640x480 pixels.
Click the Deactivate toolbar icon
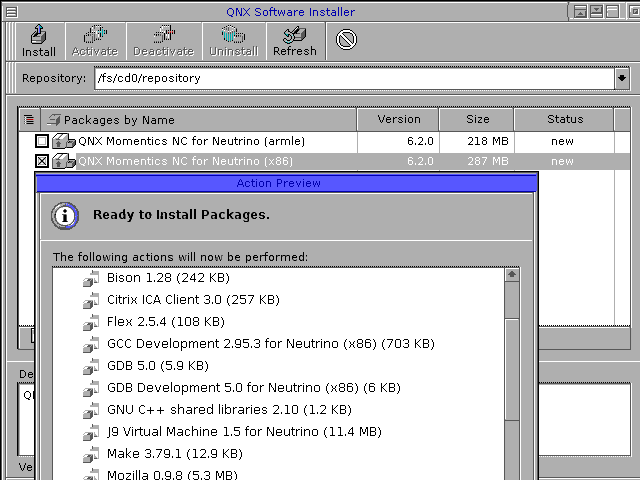click(163, 40)
